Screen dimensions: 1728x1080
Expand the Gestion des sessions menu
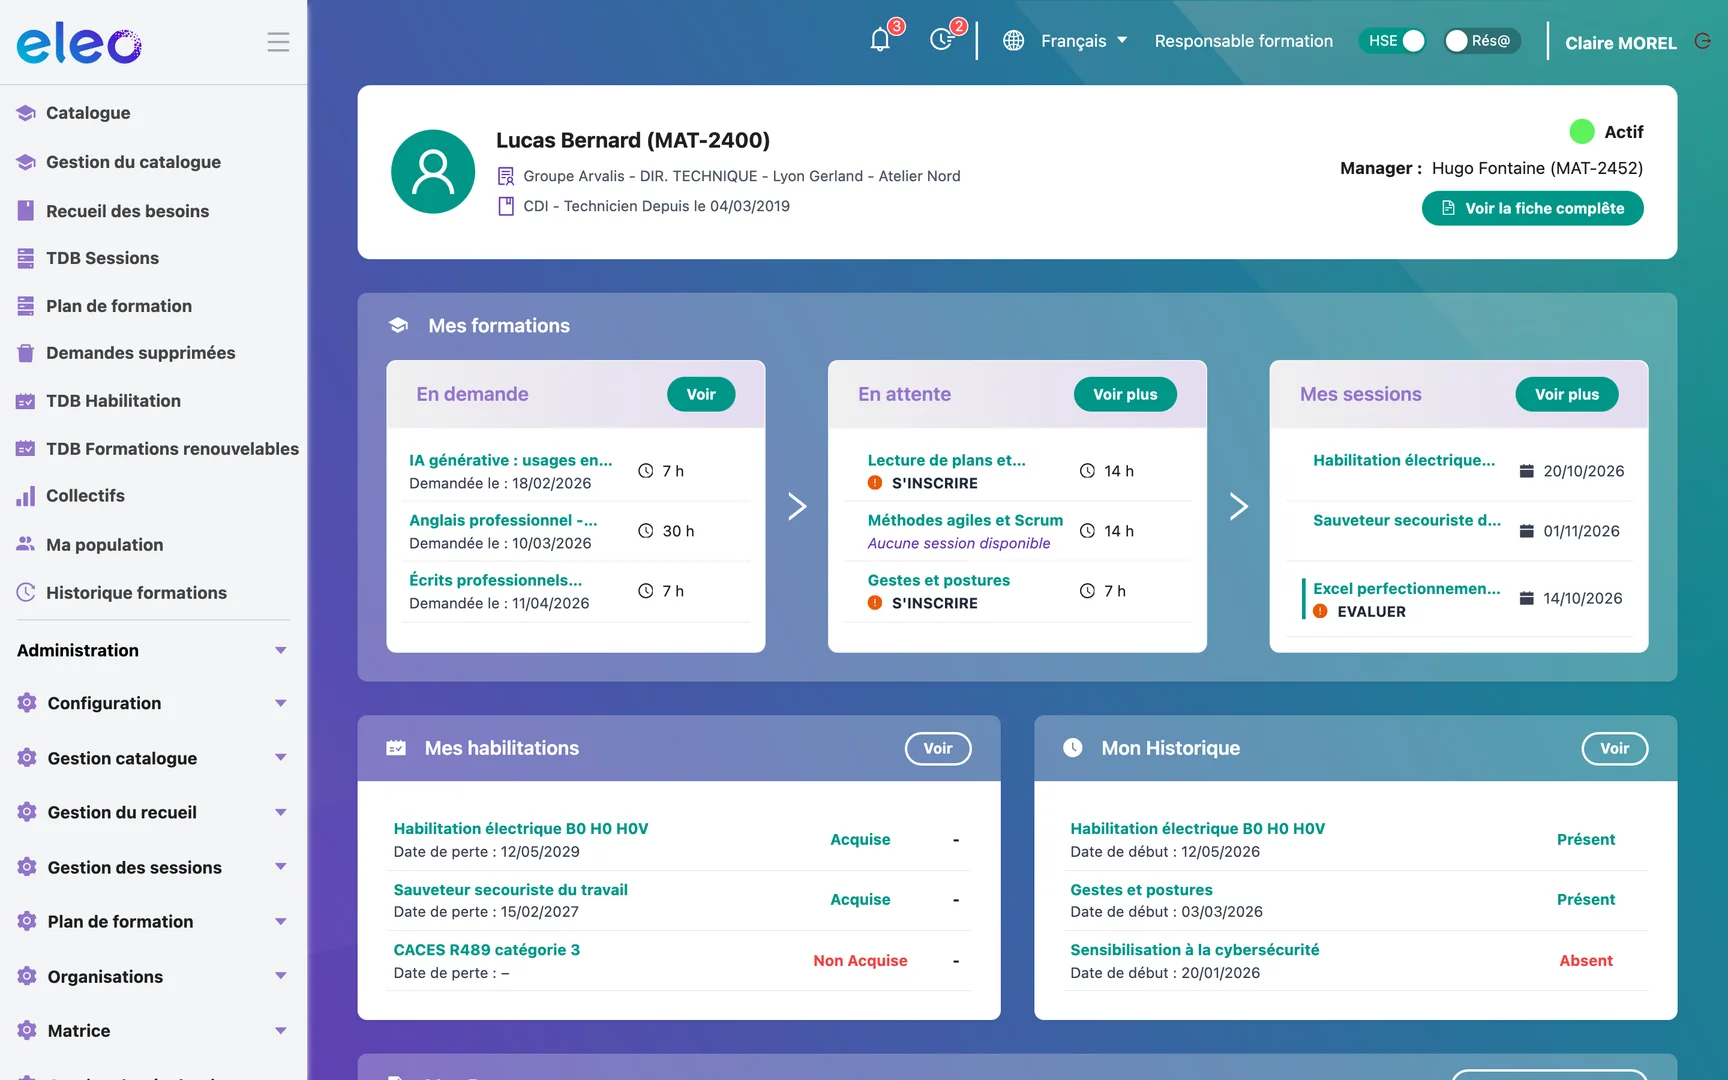pos(153,867)
